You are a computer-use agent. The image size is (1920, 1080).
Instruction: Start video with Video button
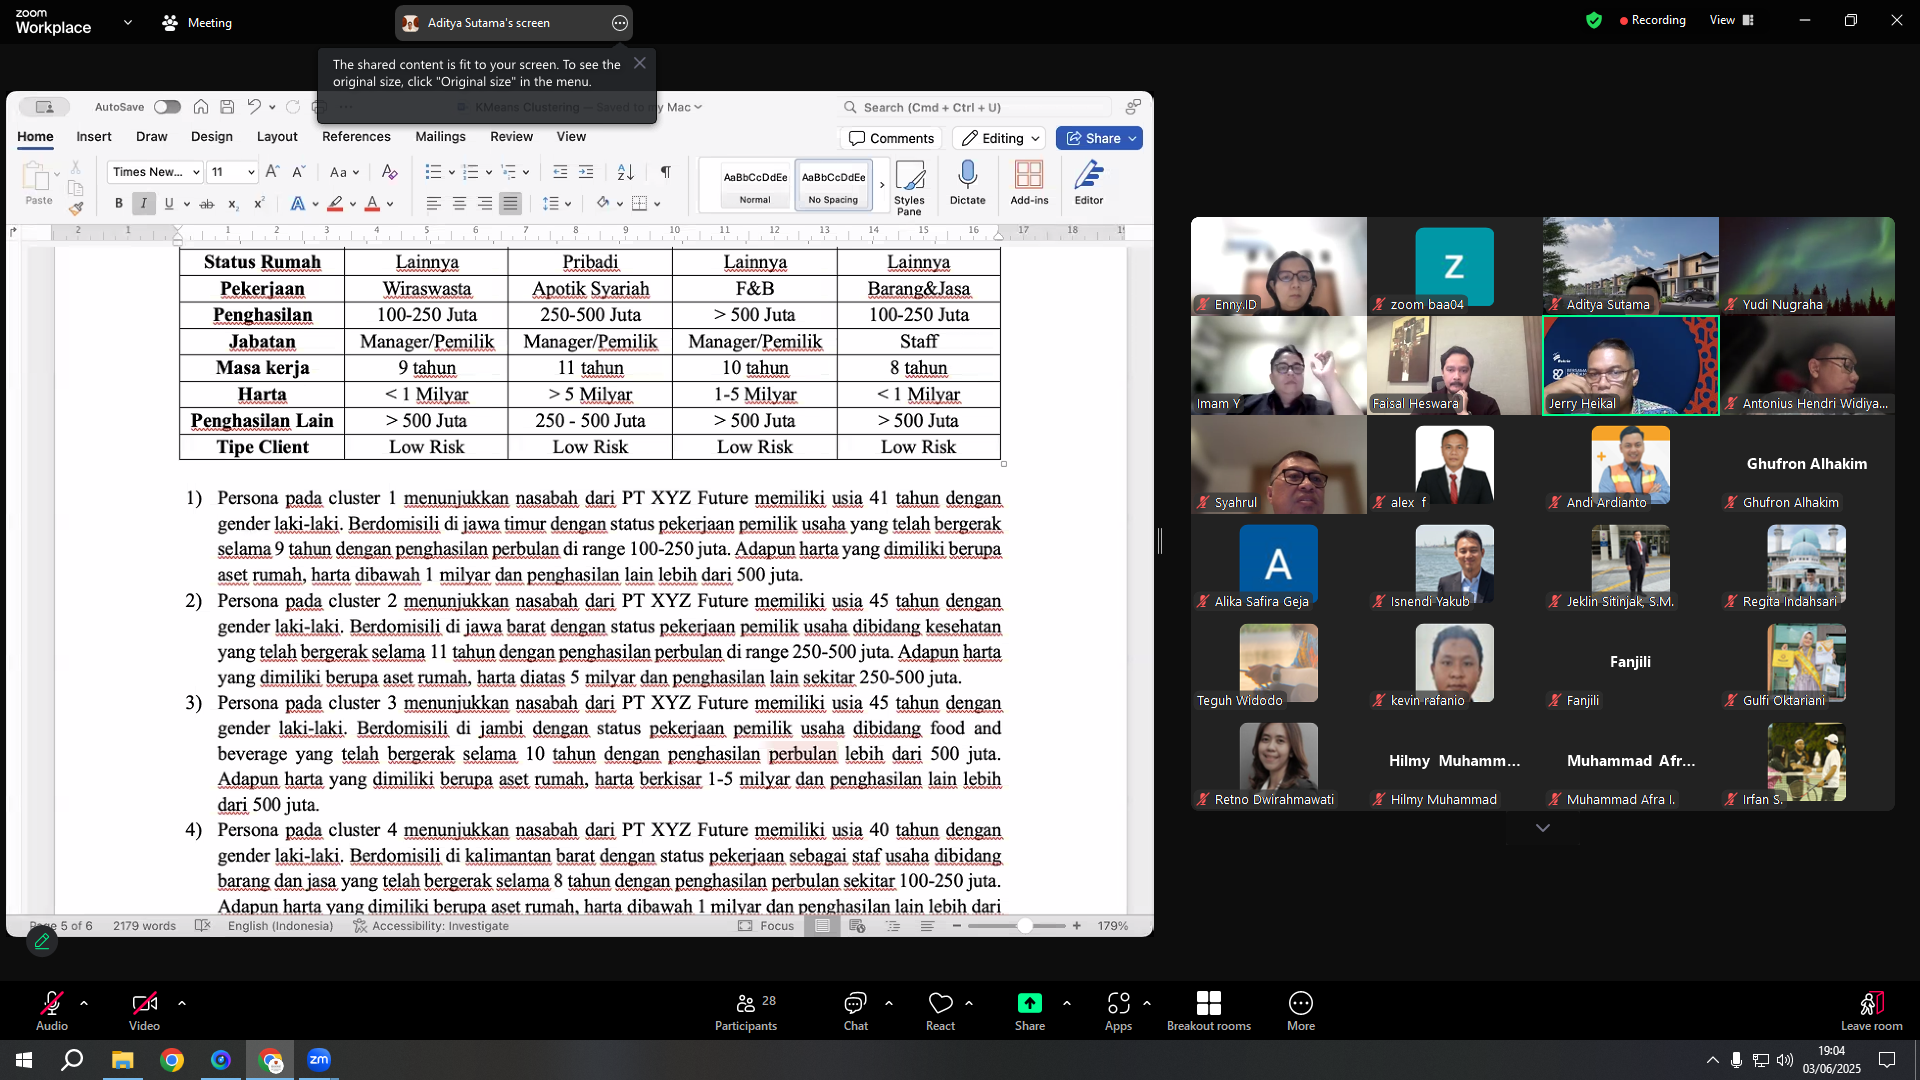144,1011
